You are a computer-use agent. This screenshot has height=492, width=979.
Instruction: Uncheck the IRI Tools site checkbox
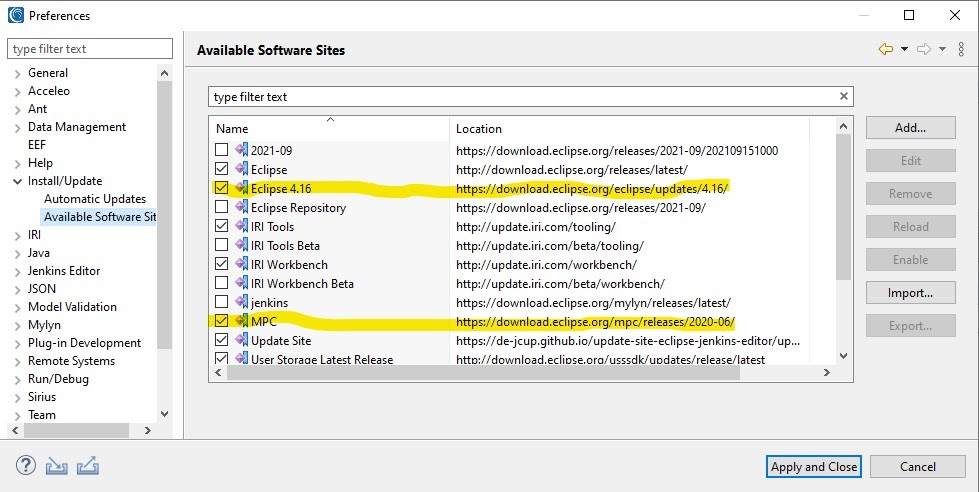pos(222,226)
